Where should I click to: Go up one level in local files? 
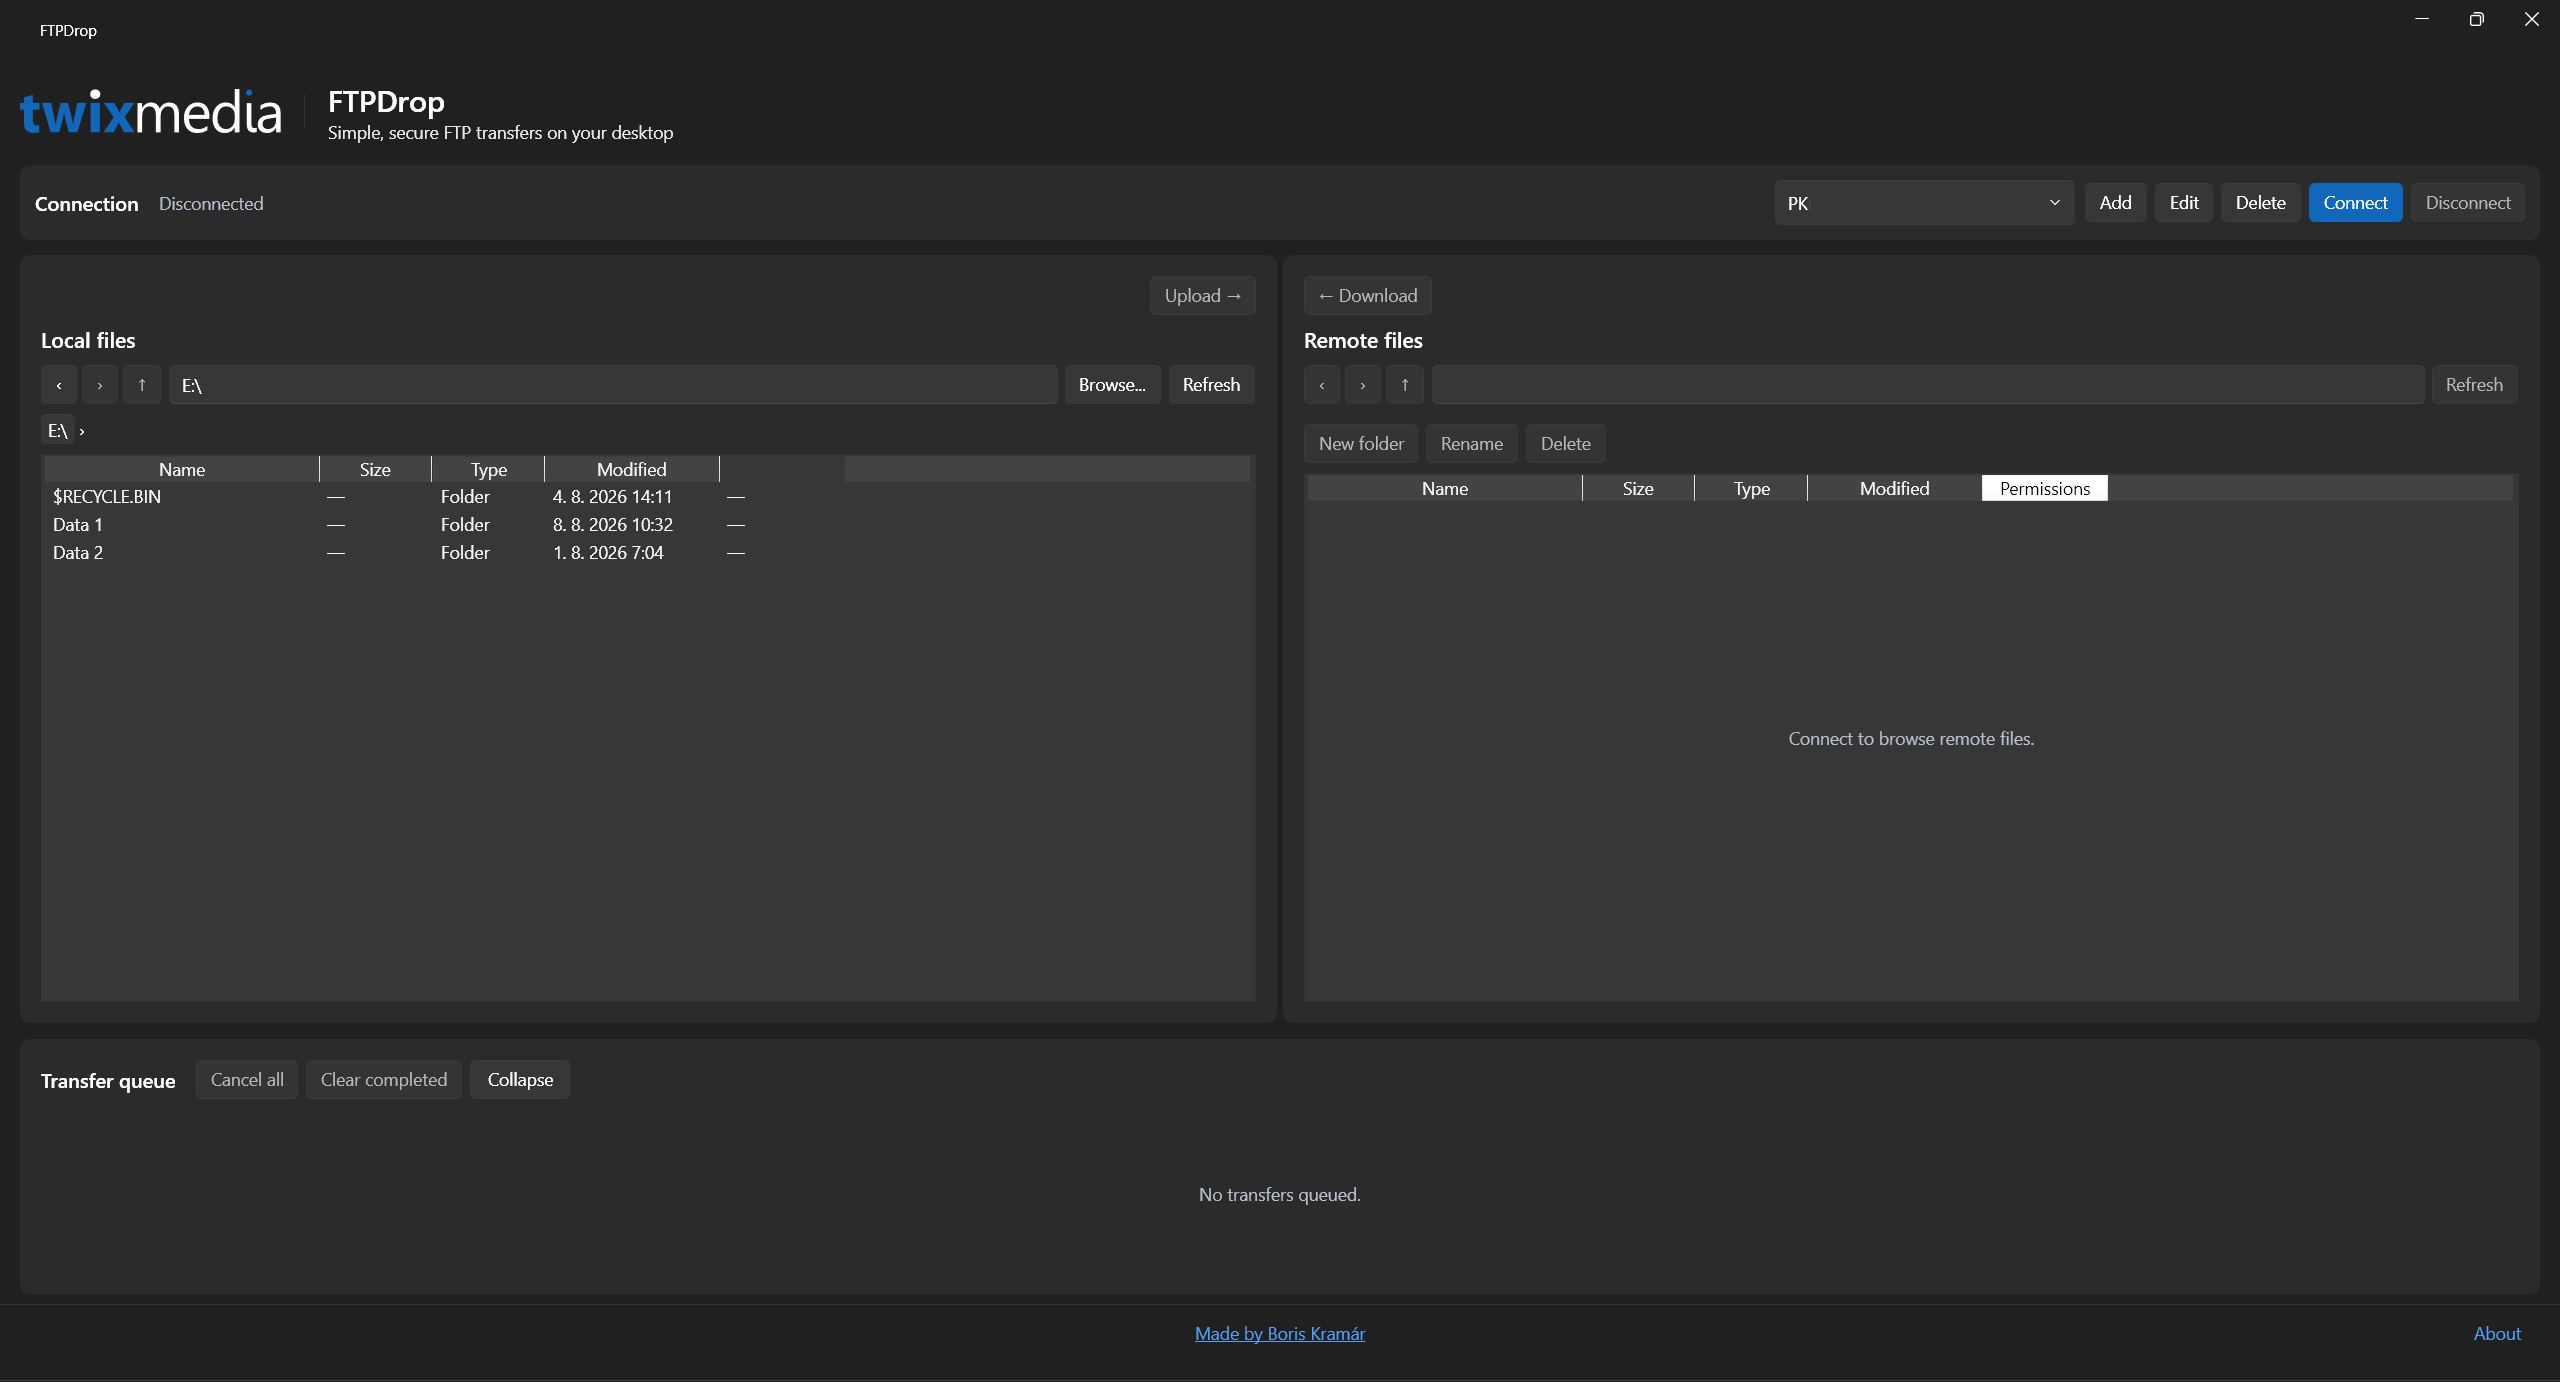pyautogui.click(x=142, y=385)
